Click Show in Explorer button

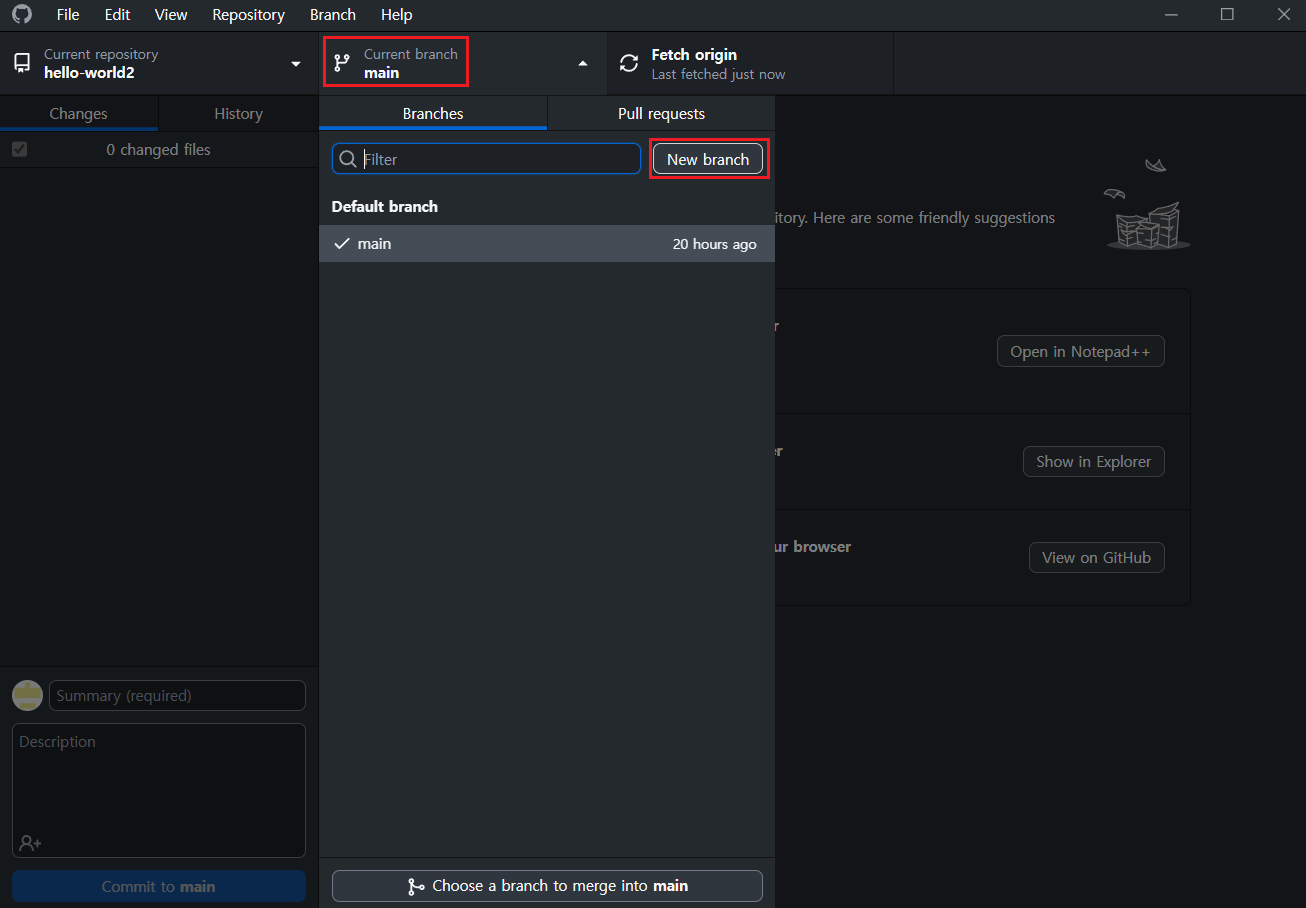pos(1093,461)
